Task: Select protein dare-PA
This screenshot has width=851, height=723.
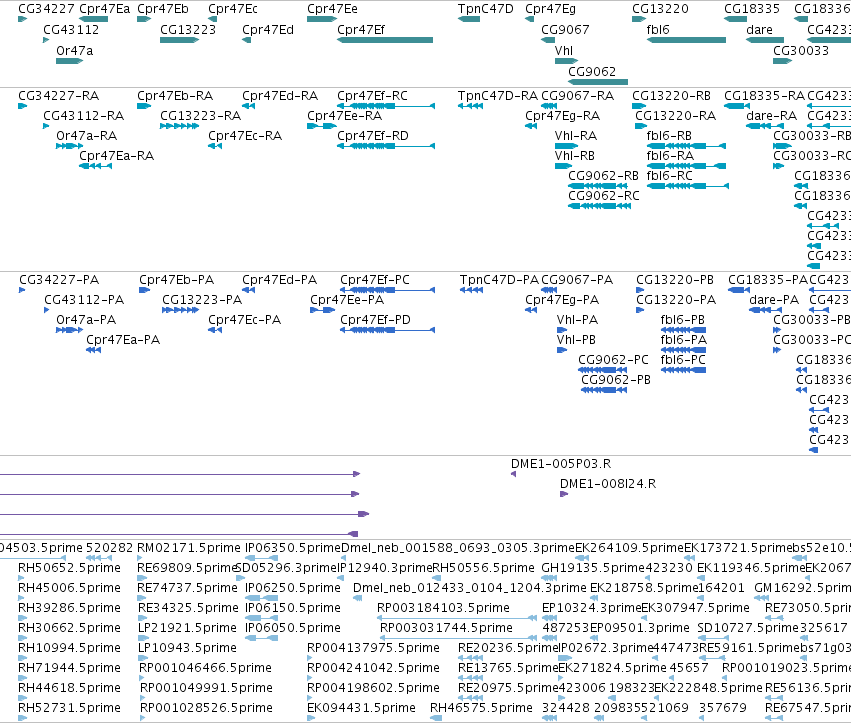Action: (766, 310)
